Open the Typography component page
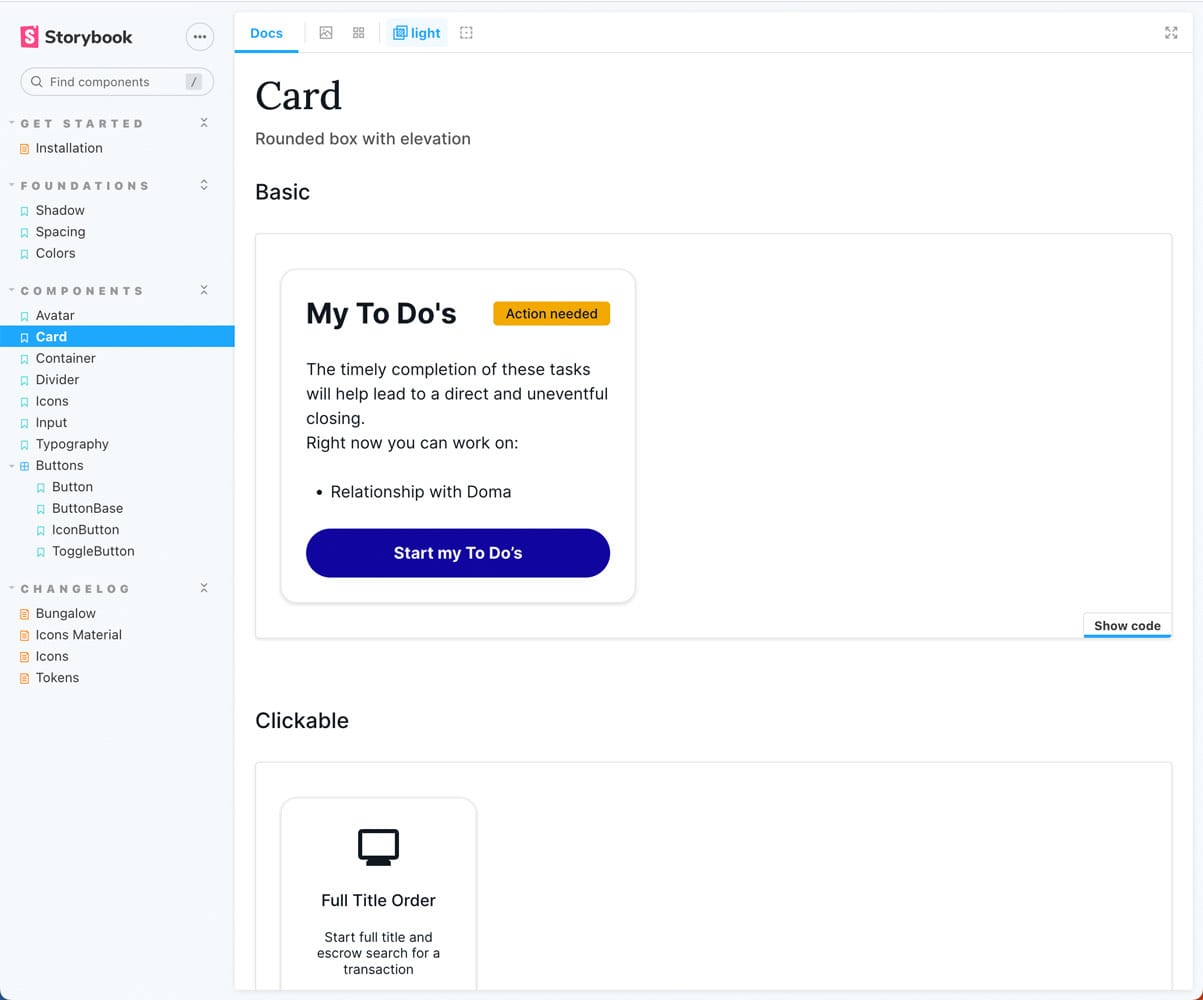Image resolution: width=1203 pixels, height=1000 pixels. [x=72, y=444]
